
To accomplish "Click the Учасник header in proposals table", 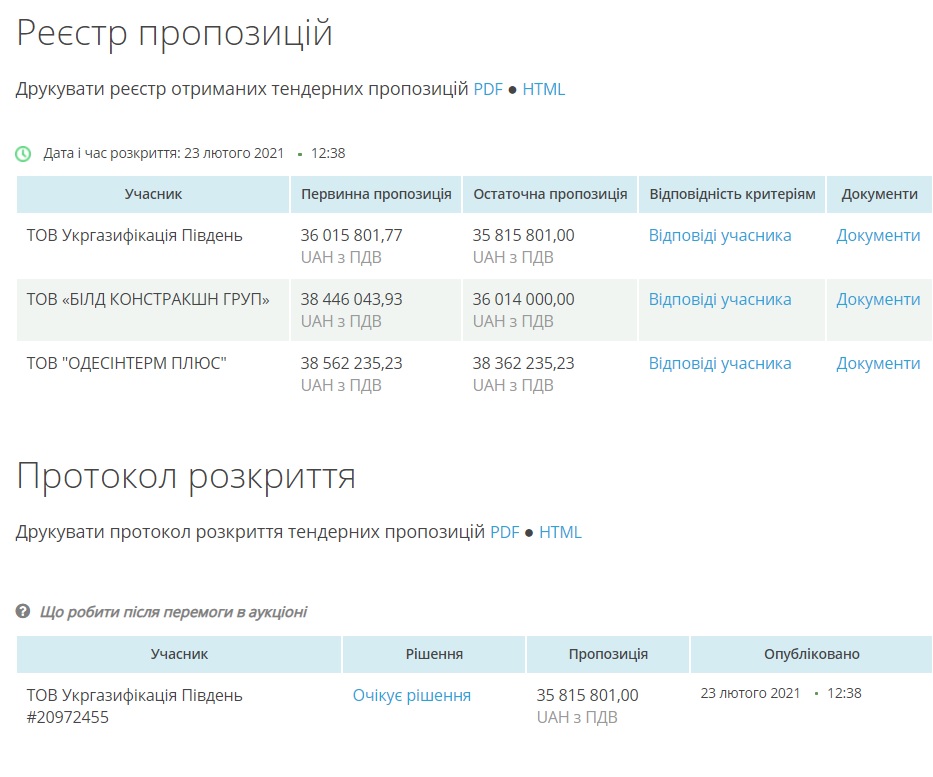I will [x=153, y=194].
